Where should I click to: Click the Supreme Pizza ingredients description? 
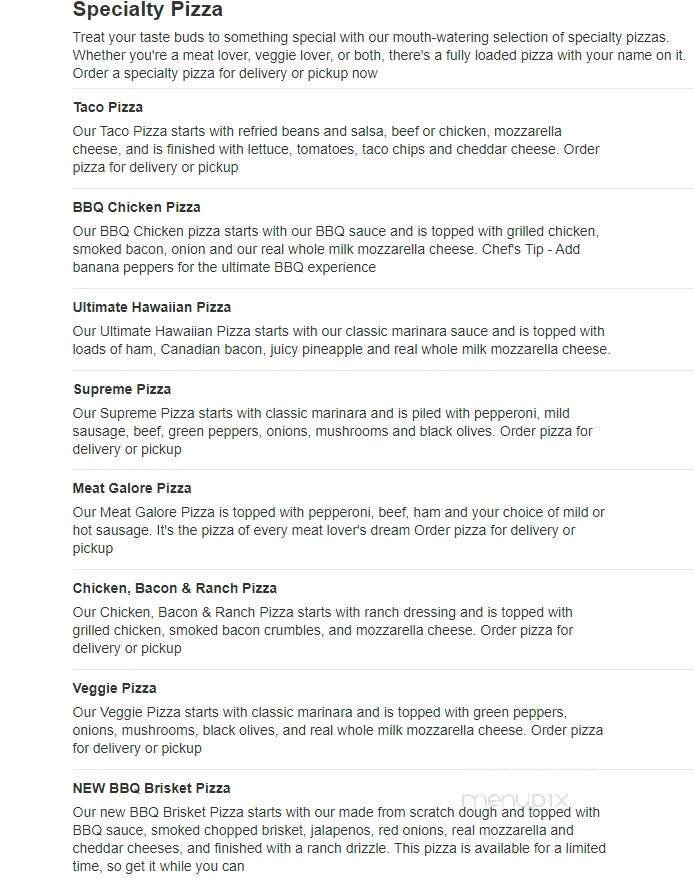[x=332, y=431]
